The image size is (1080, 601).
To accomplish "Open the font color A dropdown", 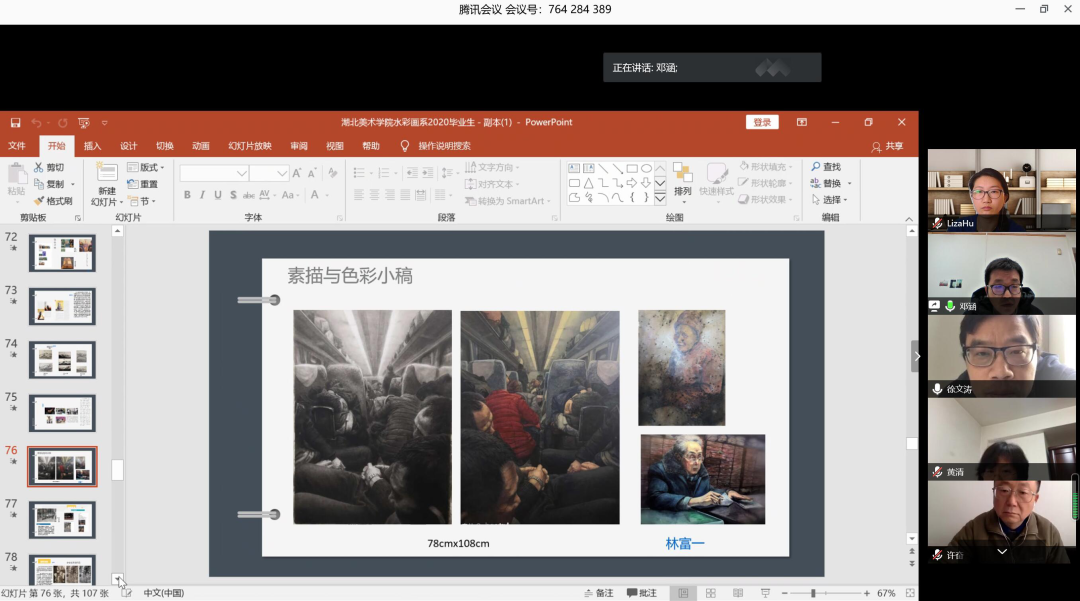I will [326, 196].
